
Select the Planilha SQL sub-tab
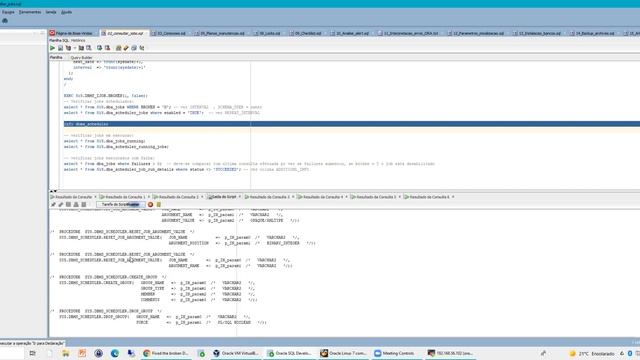point(59,40)
